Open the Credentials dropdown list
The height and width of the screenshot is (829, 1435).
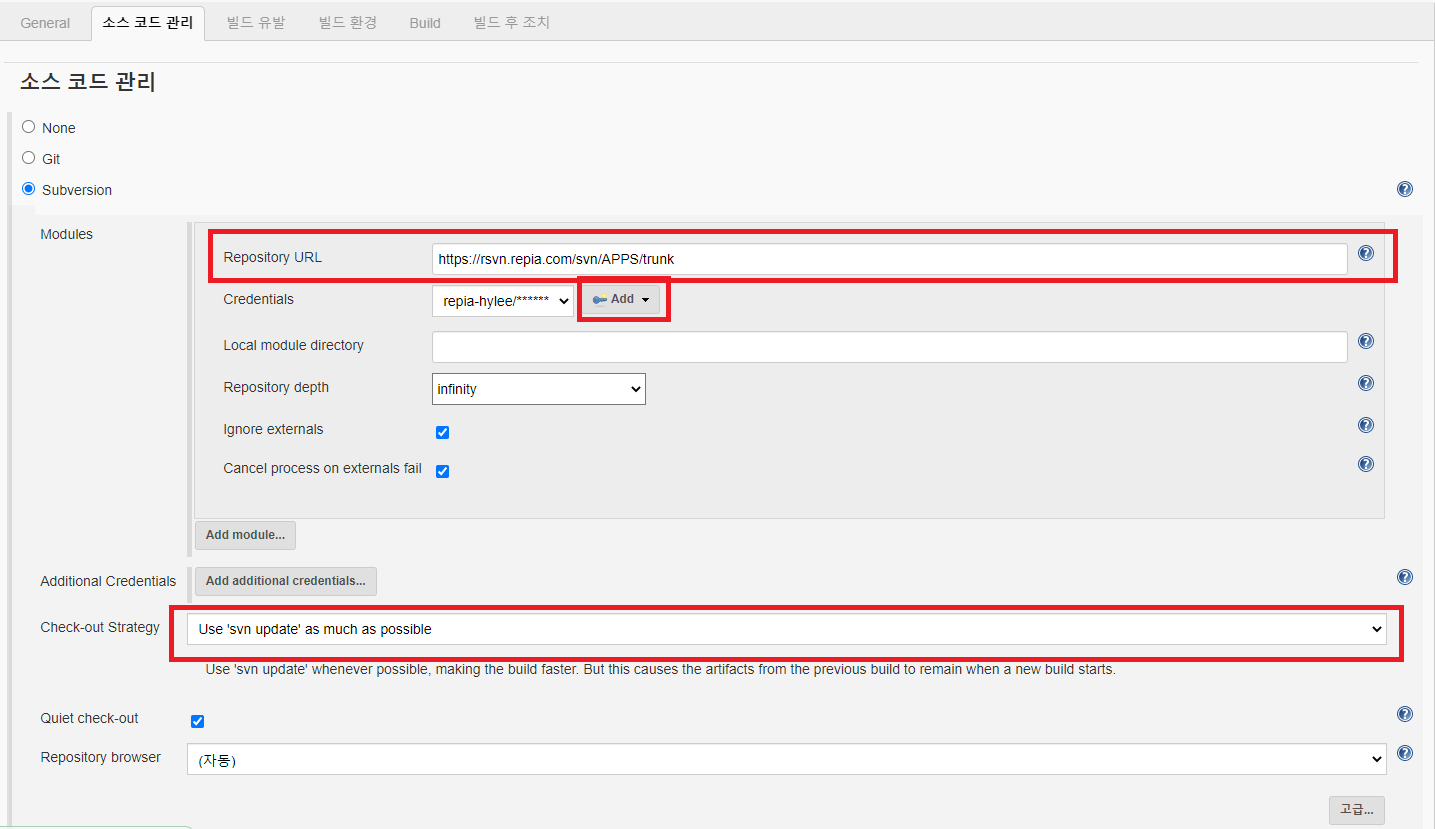502,301
